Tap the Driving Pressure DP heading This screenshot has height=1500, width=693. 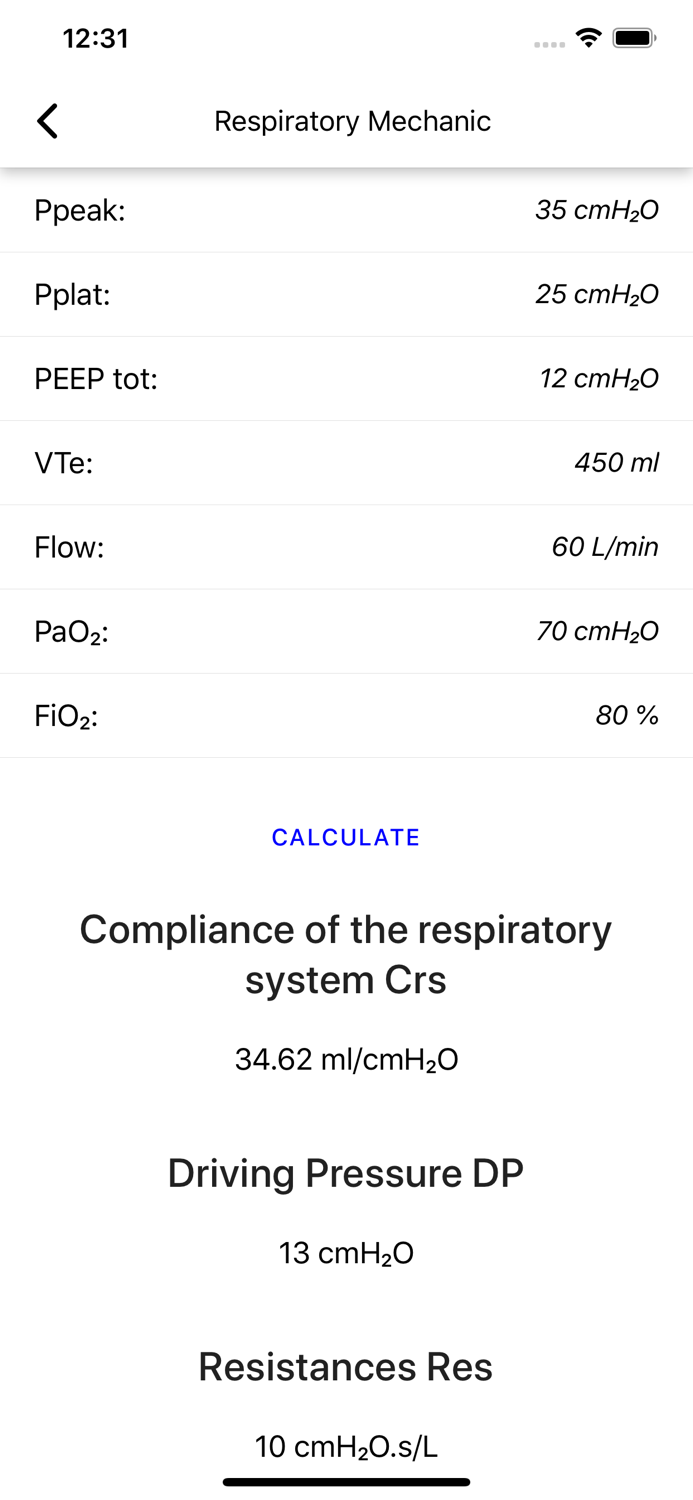click(346, 1172)
